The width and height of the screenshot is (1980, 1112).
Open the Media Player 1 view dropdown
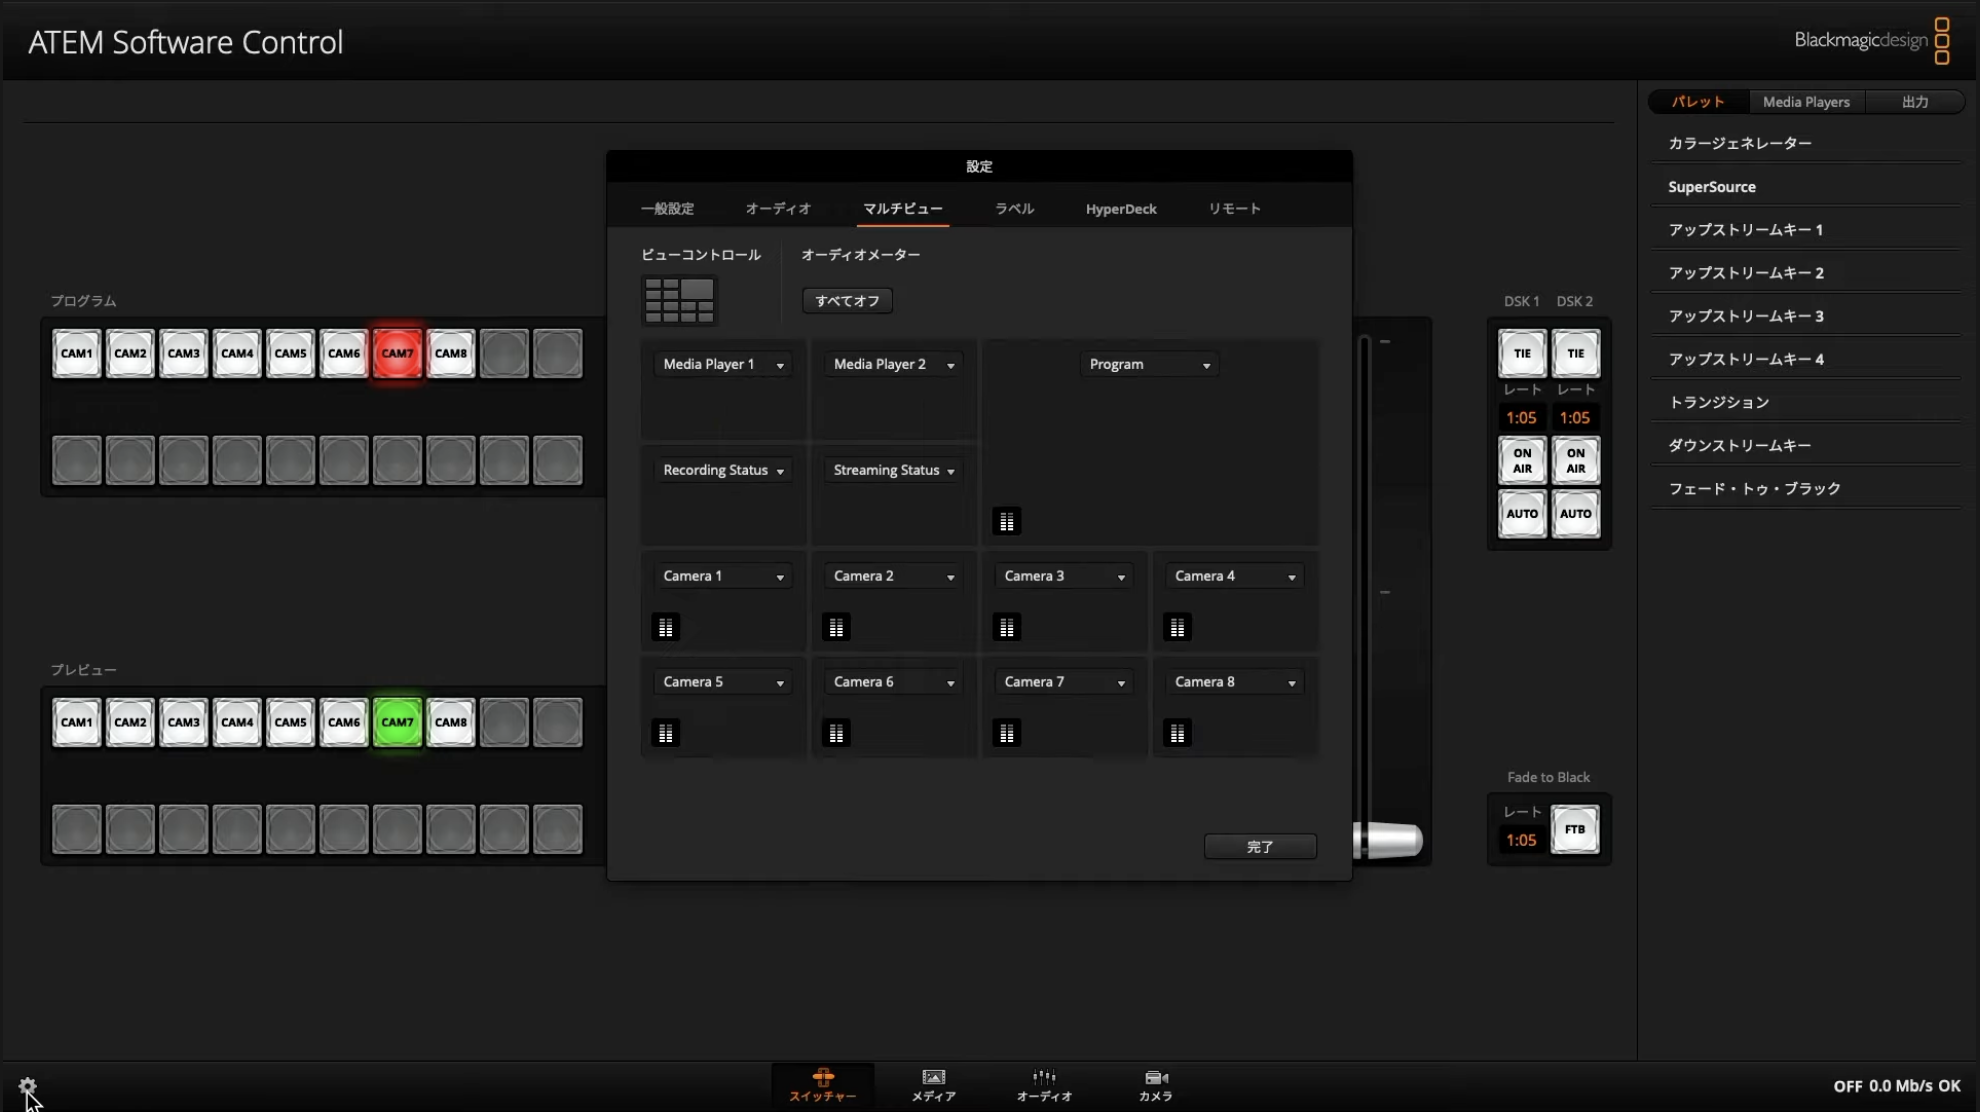[722, 364]
